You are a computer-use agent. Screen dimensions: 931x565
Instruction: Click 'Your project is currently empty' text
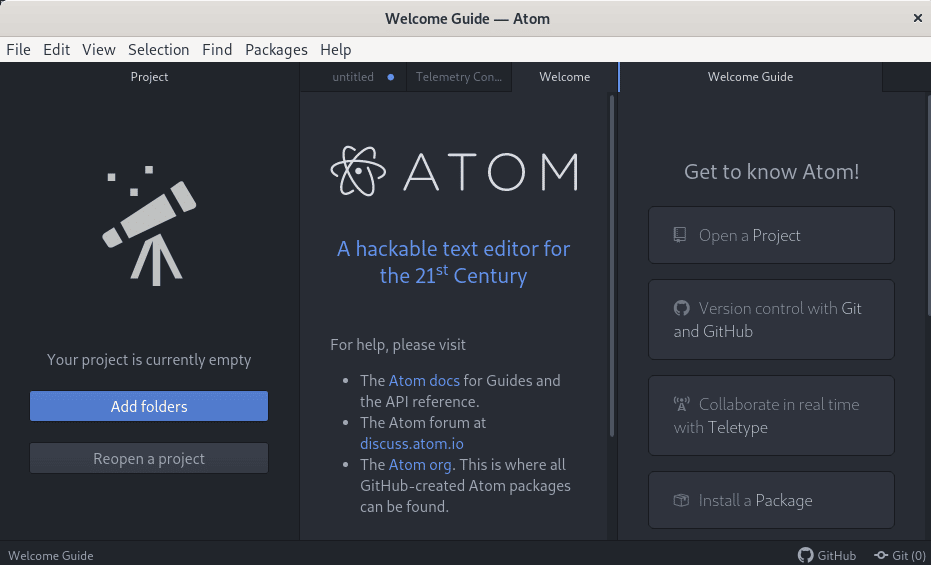[x=149, y=360]
